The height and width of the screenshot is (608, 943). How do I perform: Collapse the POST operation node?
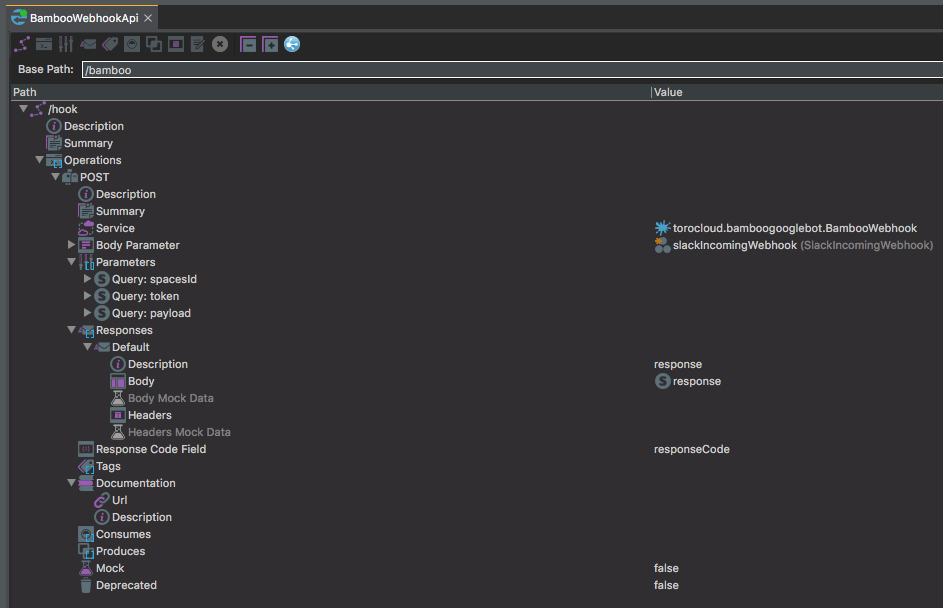(x=55, y=177)
